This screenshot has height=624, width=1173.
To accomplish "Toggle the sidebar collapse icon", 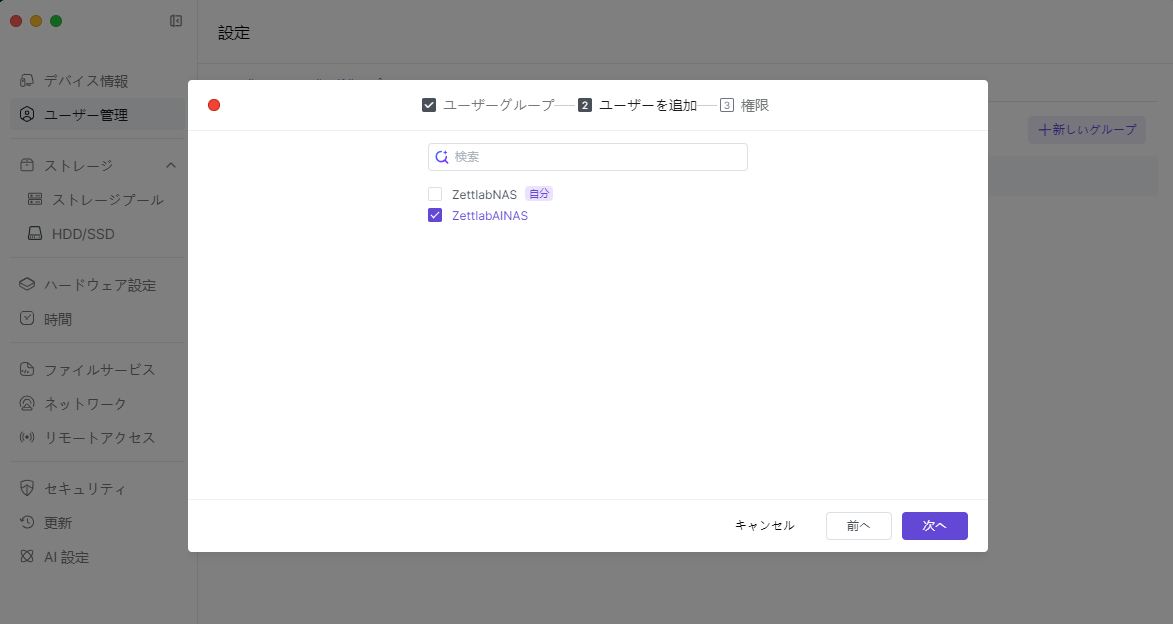I will [x=176, y=21].
